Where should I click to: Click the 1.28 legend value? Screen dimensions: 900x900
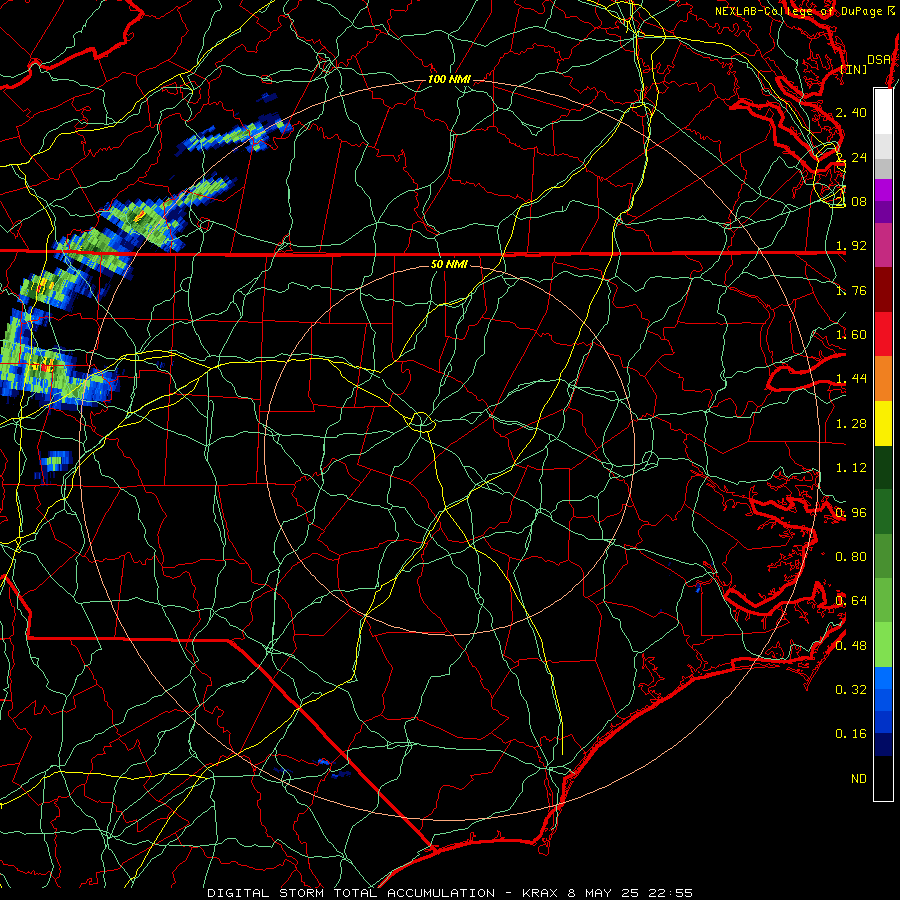coord(851,424)
